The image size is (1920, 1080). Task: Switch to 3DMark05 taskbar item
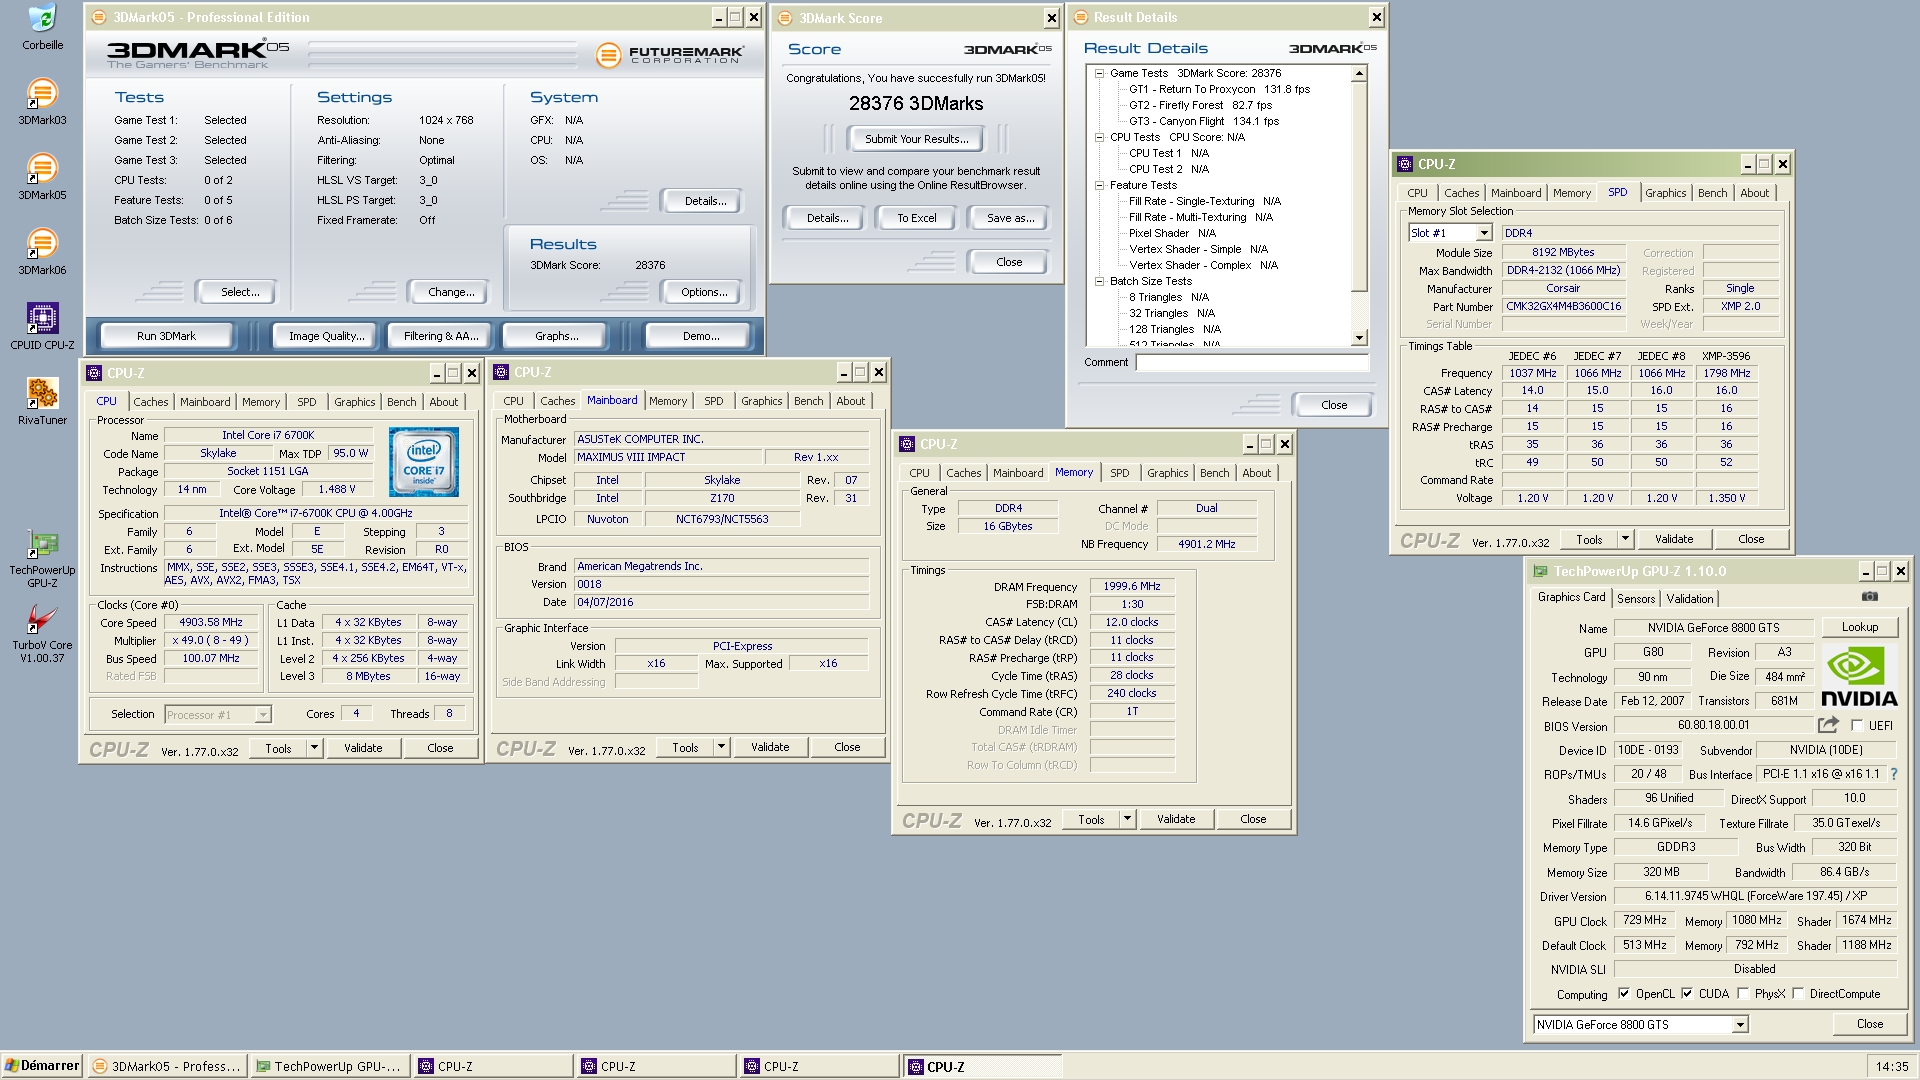[x=167, y=1066]
